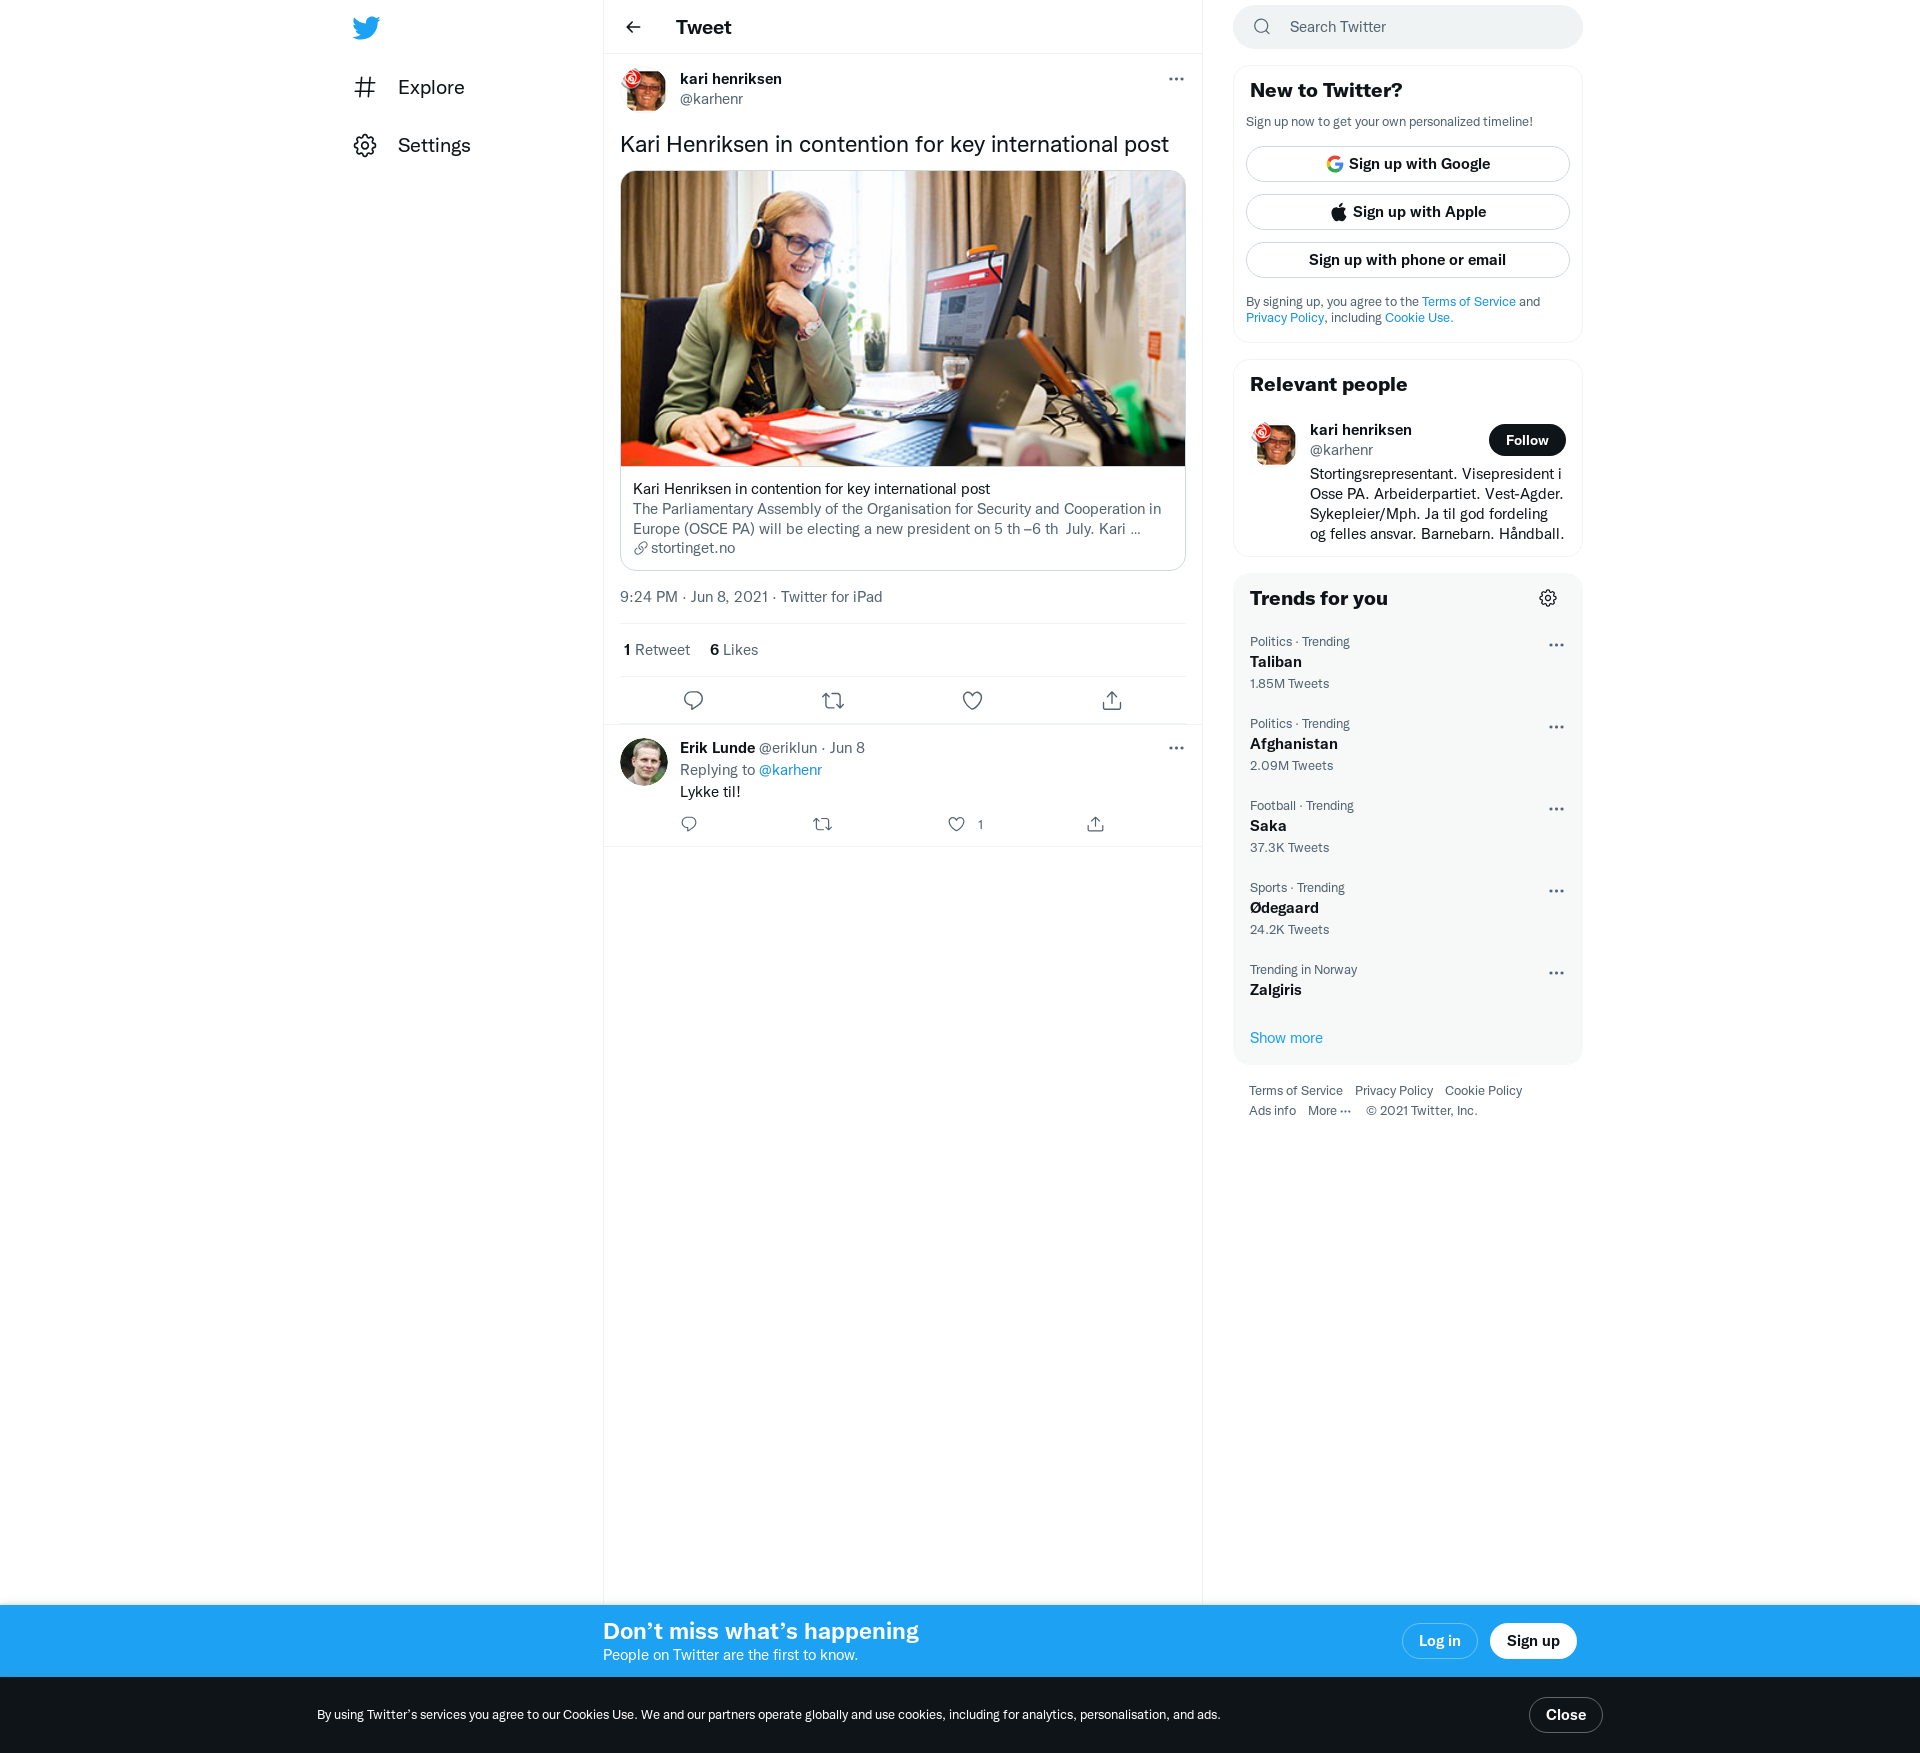Screen dimensions: 1920x1753
Task: Open kari henriksen's avatar on the tweet
Action: [644, 90]
